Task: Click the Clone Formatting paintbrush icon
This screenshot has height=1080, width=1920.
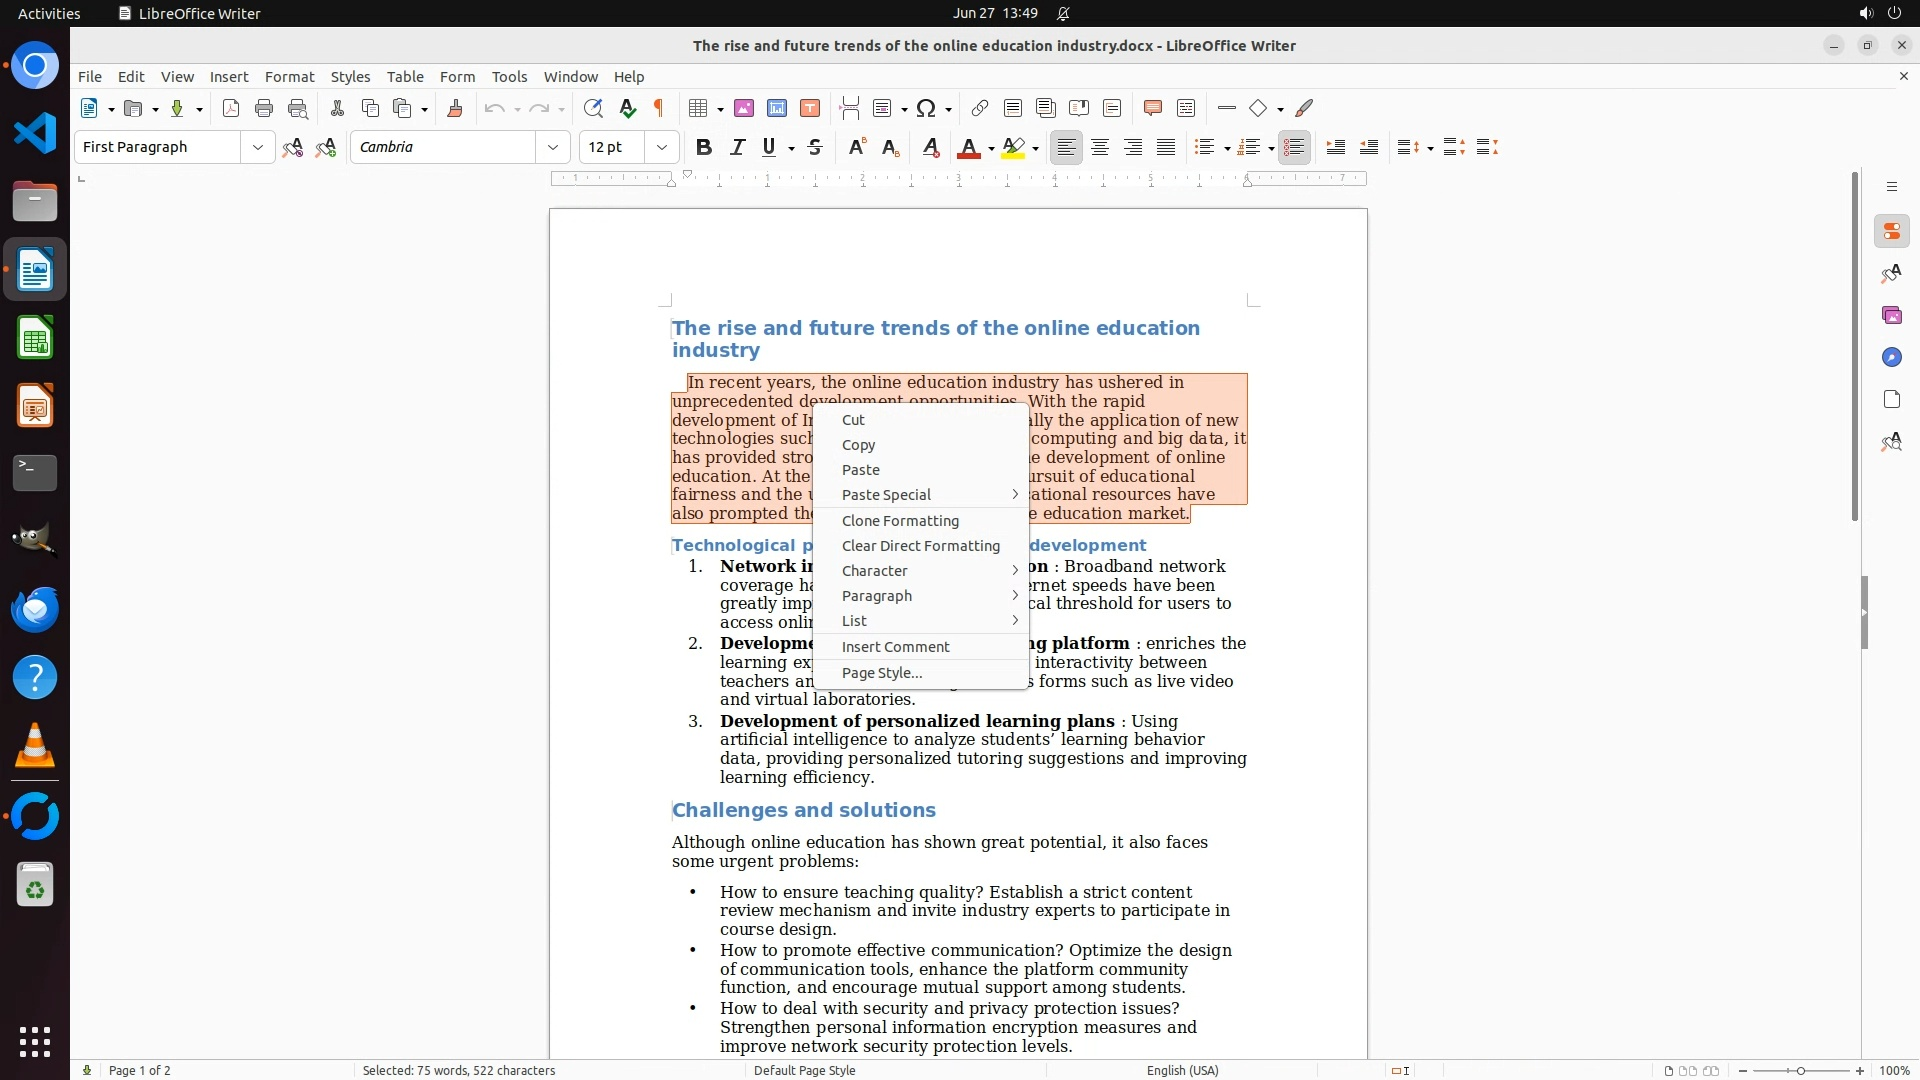Action: [x=455, y=109]
